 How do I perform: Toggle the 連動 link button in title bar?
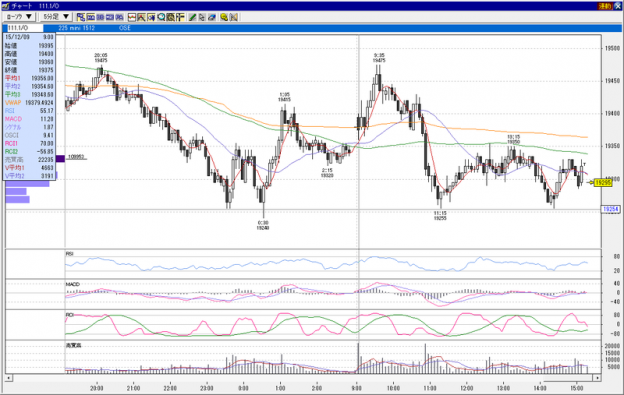604,6
